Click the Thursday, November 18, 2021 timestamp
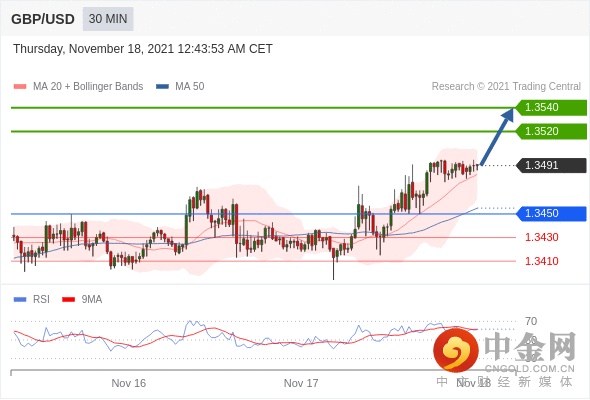Viewport: 590px width, 400px height. [143, 49]
